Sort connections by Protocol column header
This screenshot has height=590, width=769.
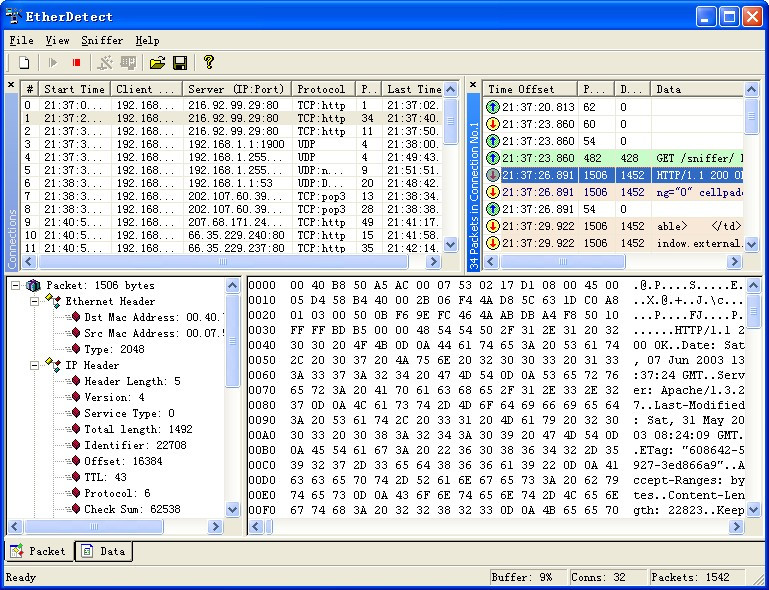(321, 89)
